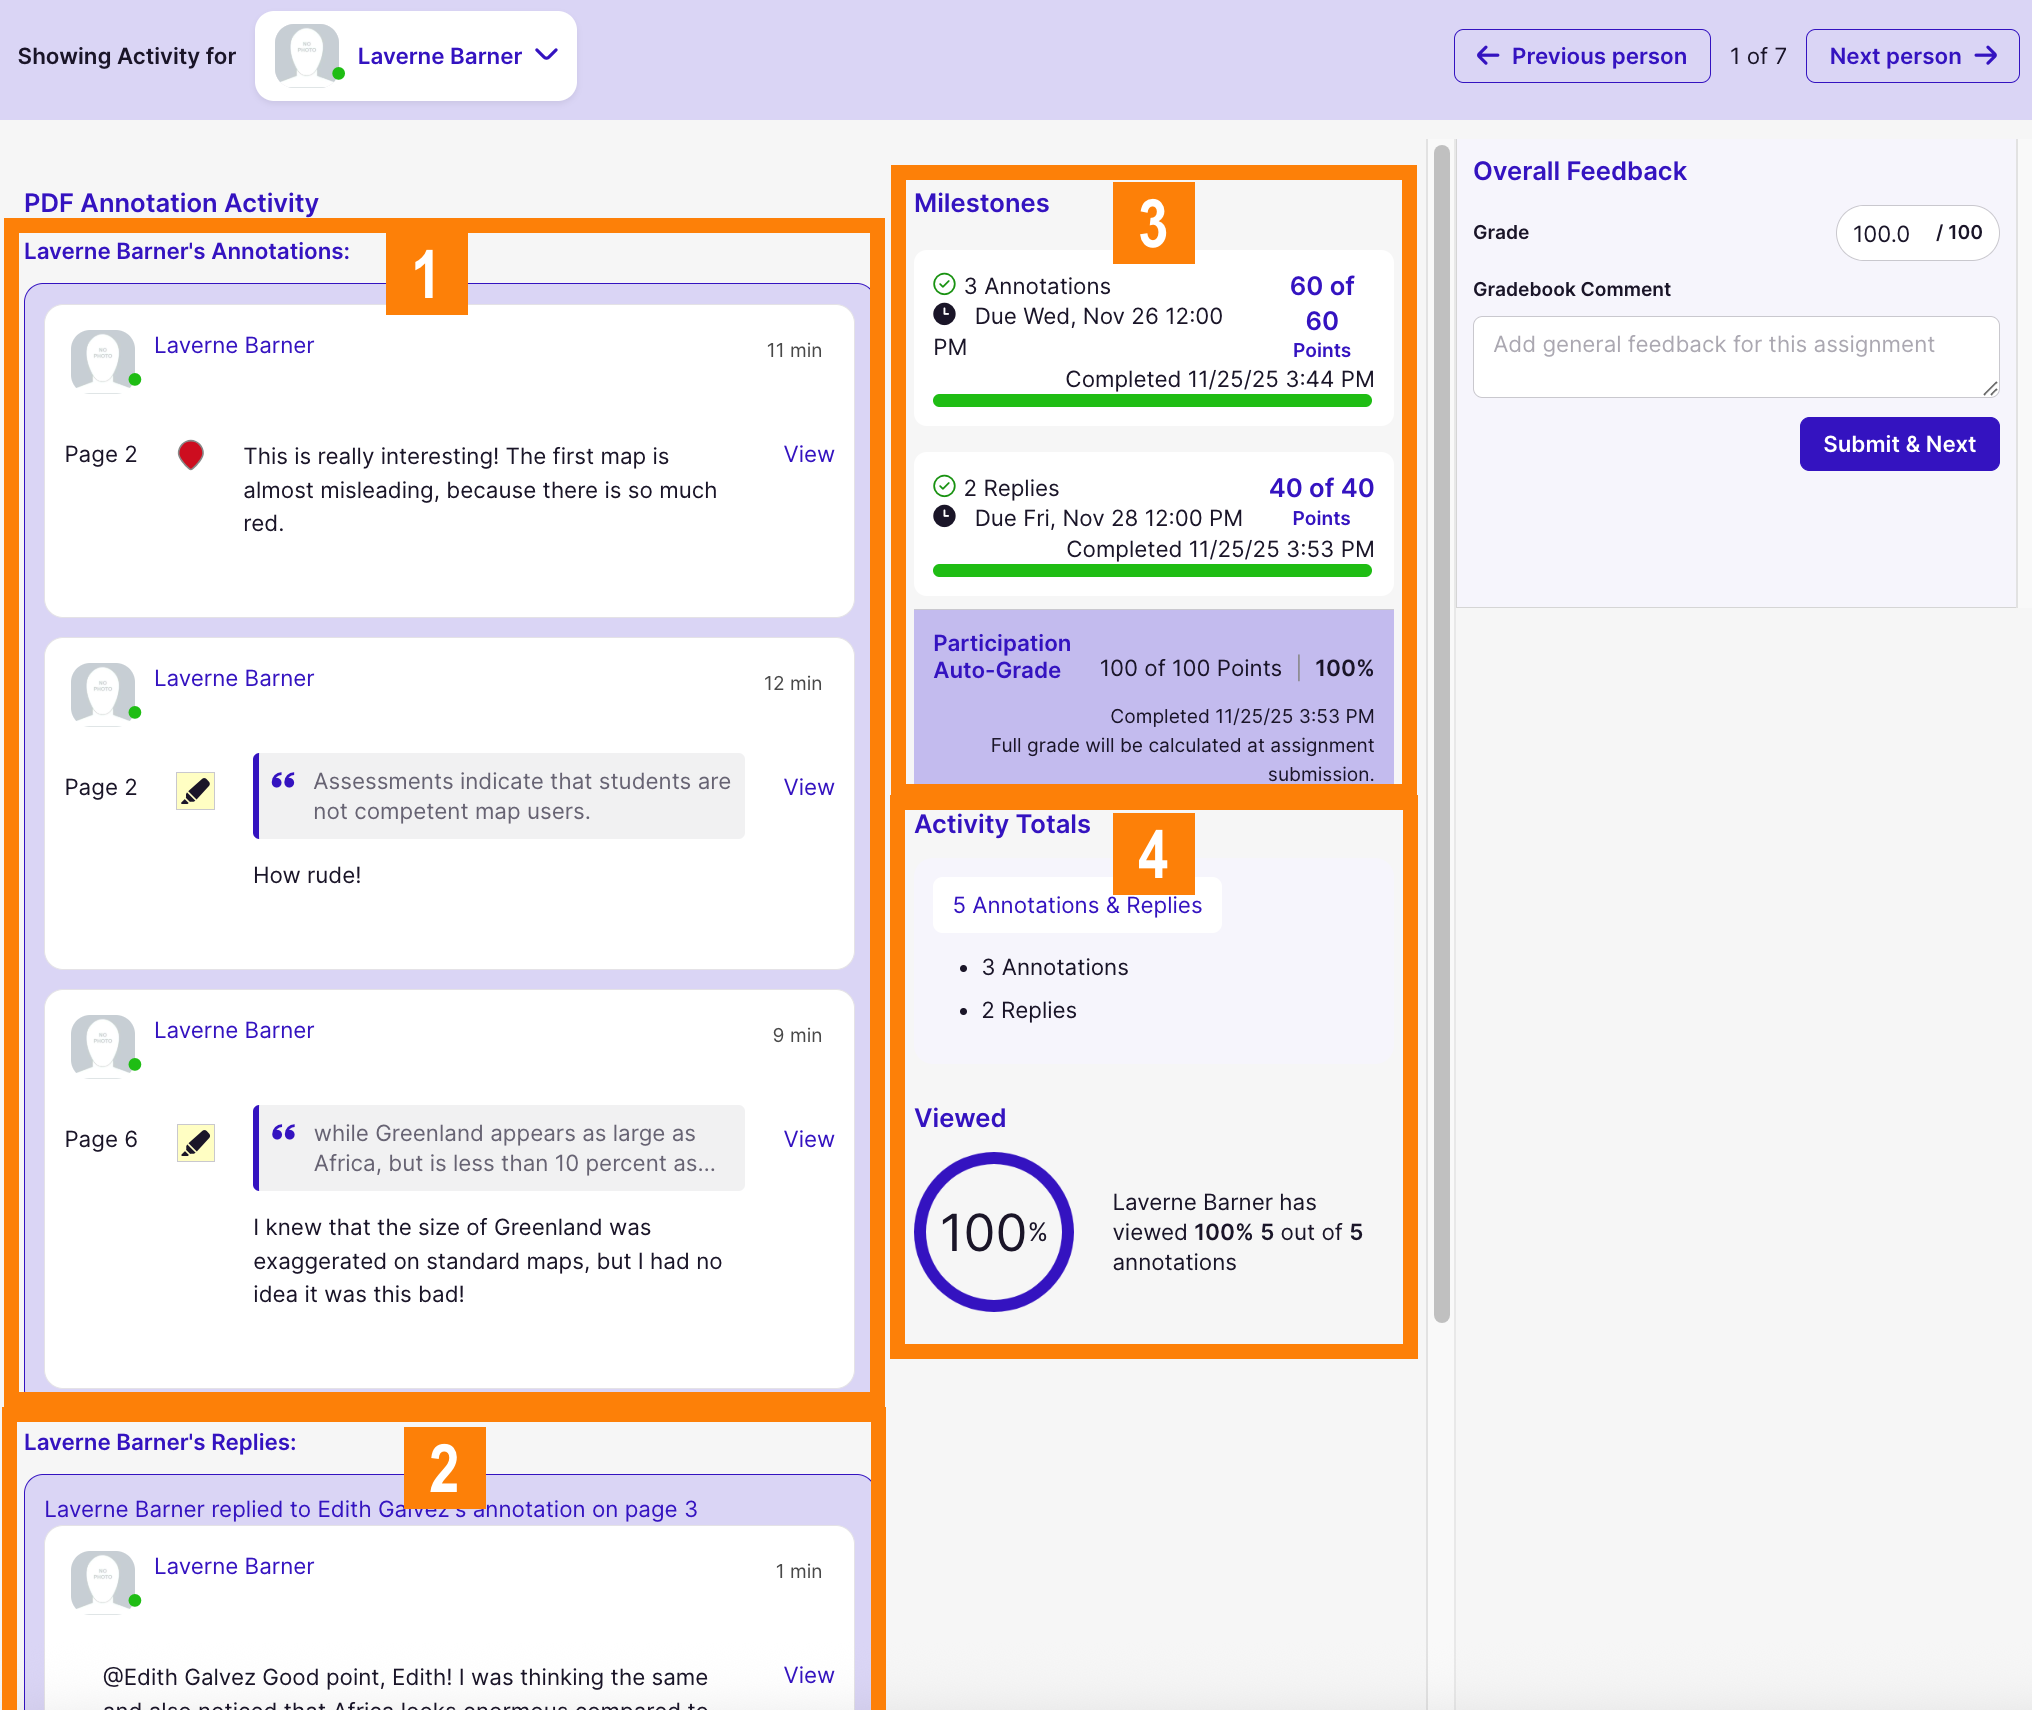Click Submit & Next button
Image resolution: width=2032 pixels, height=1710 pixels.
pyautogui.click(x=1898, y=444)
